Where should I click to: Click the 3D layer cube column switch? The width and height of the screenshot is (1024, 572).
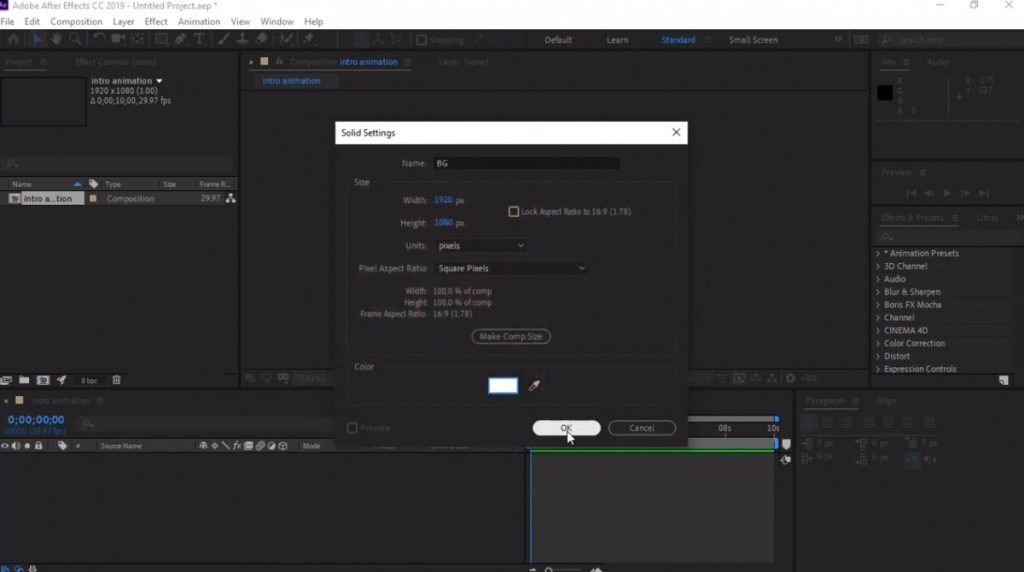[x=283, y=446]
